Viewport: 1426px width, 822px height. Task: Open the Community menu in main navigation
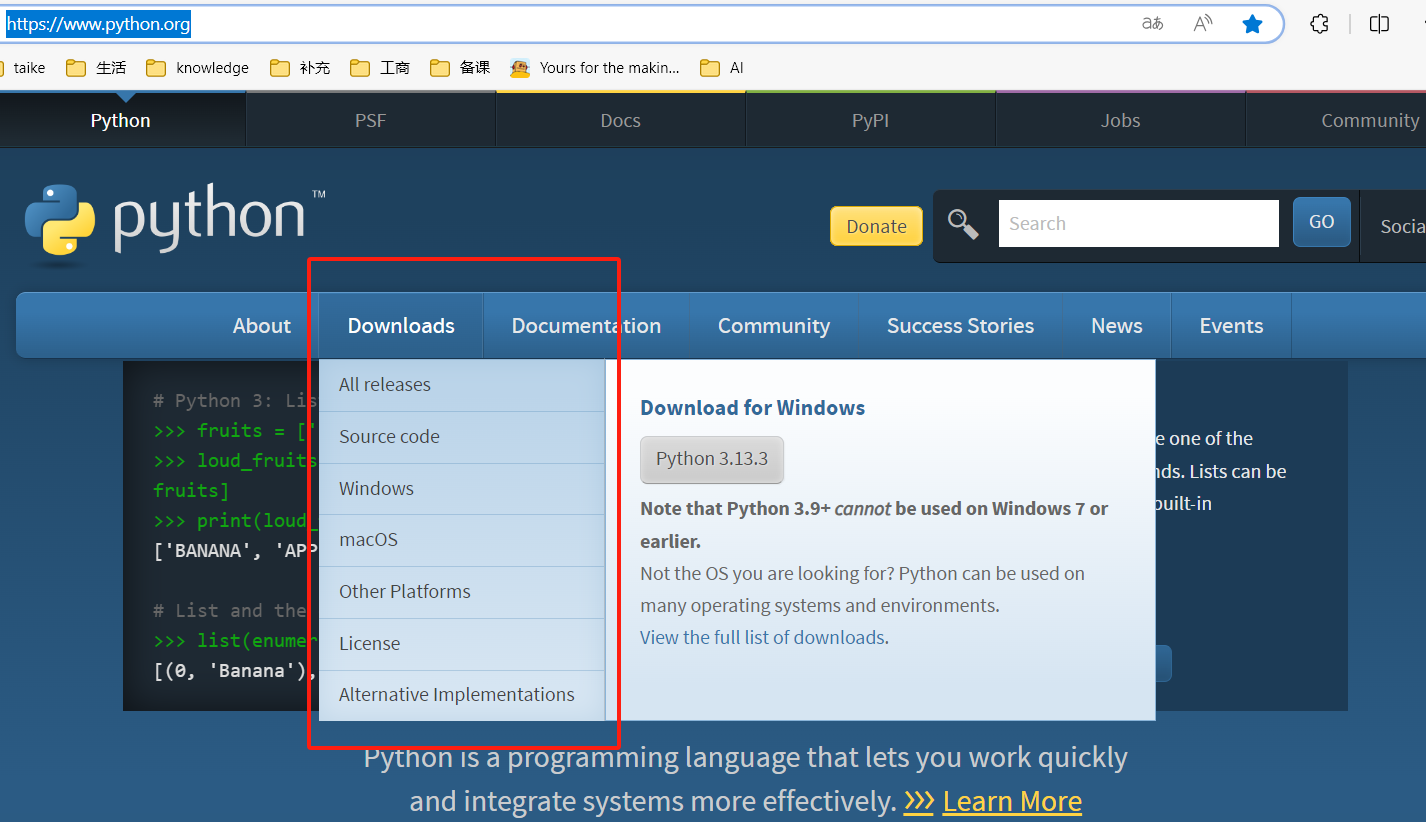(774, 326)
